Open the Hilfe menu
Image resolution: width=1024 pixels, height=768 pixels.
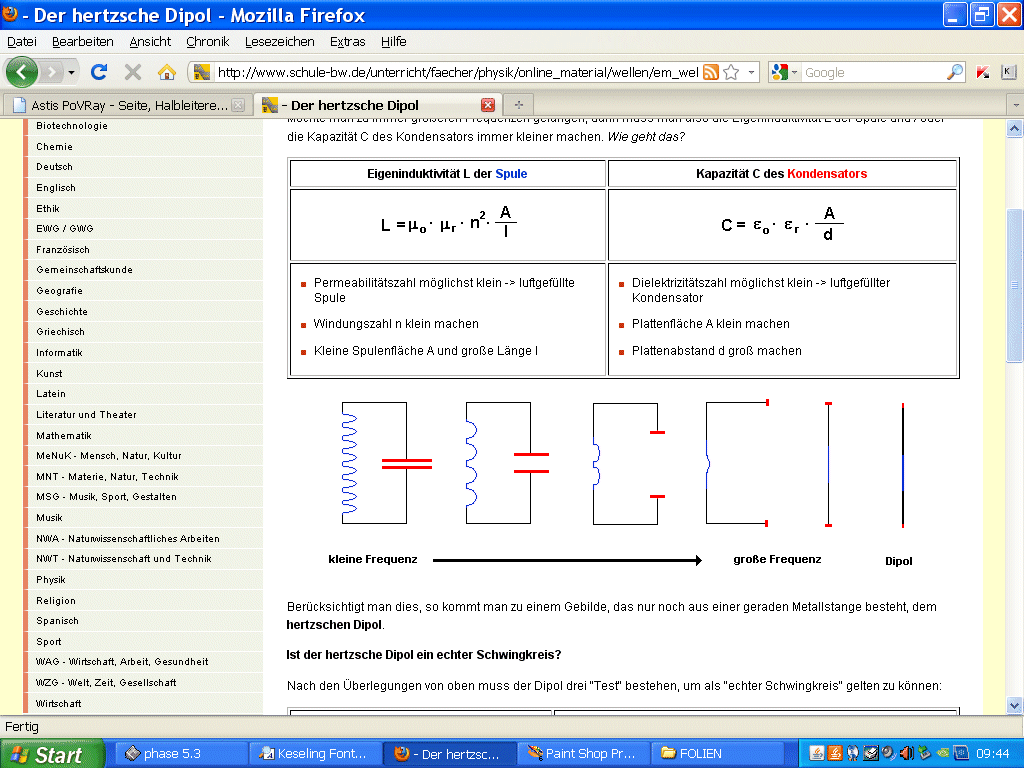click(394, 41)
